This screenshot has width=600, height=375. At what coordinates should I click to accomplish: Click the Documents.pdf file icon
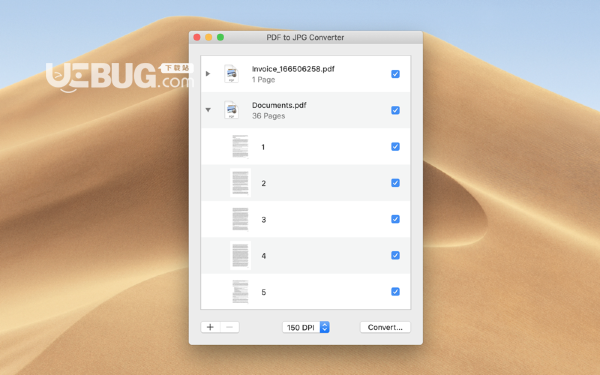[231, 110]
